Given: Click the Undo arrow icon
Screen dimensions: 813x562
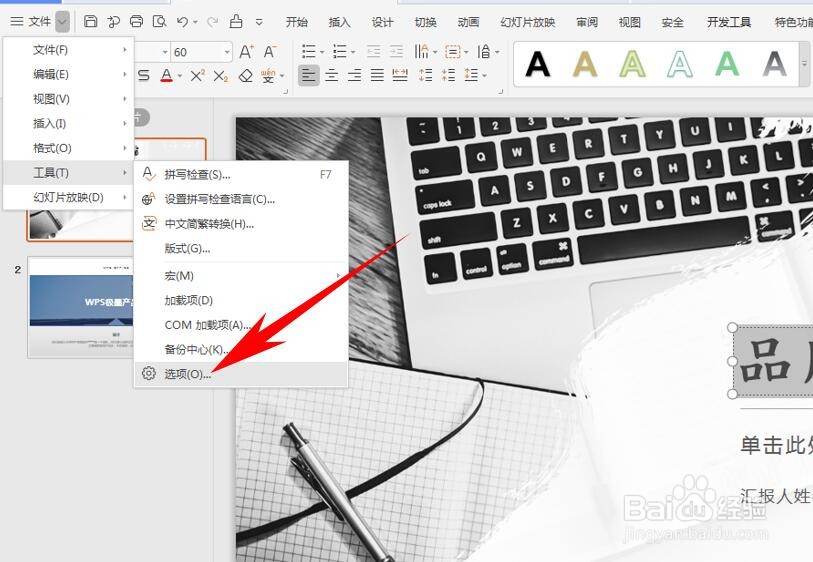Looking at the screenshot, I should pos(182,22).
